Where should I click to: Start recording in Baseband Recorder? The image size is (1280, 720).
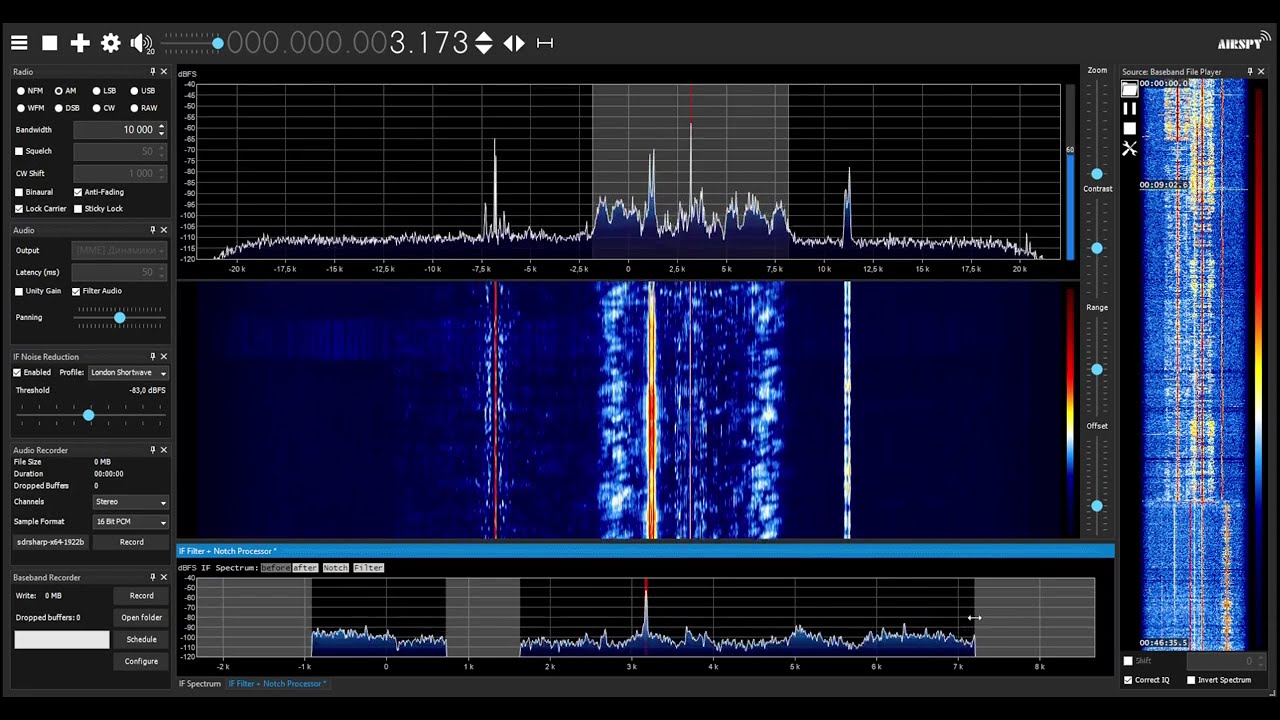[142, 596]
